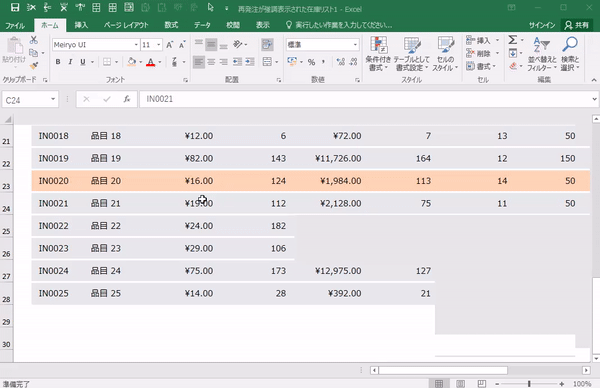The height and width of the screenshot is (388, 600).
Task: Change the text orientation angle
Action: click(x=238, y=44)
